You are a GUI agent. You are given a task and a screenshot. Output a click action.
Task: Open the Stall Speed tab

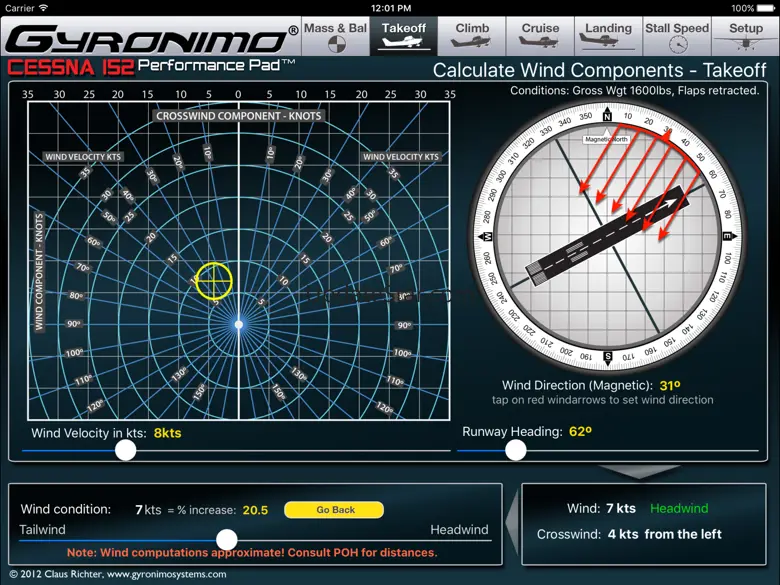(677, 36)
